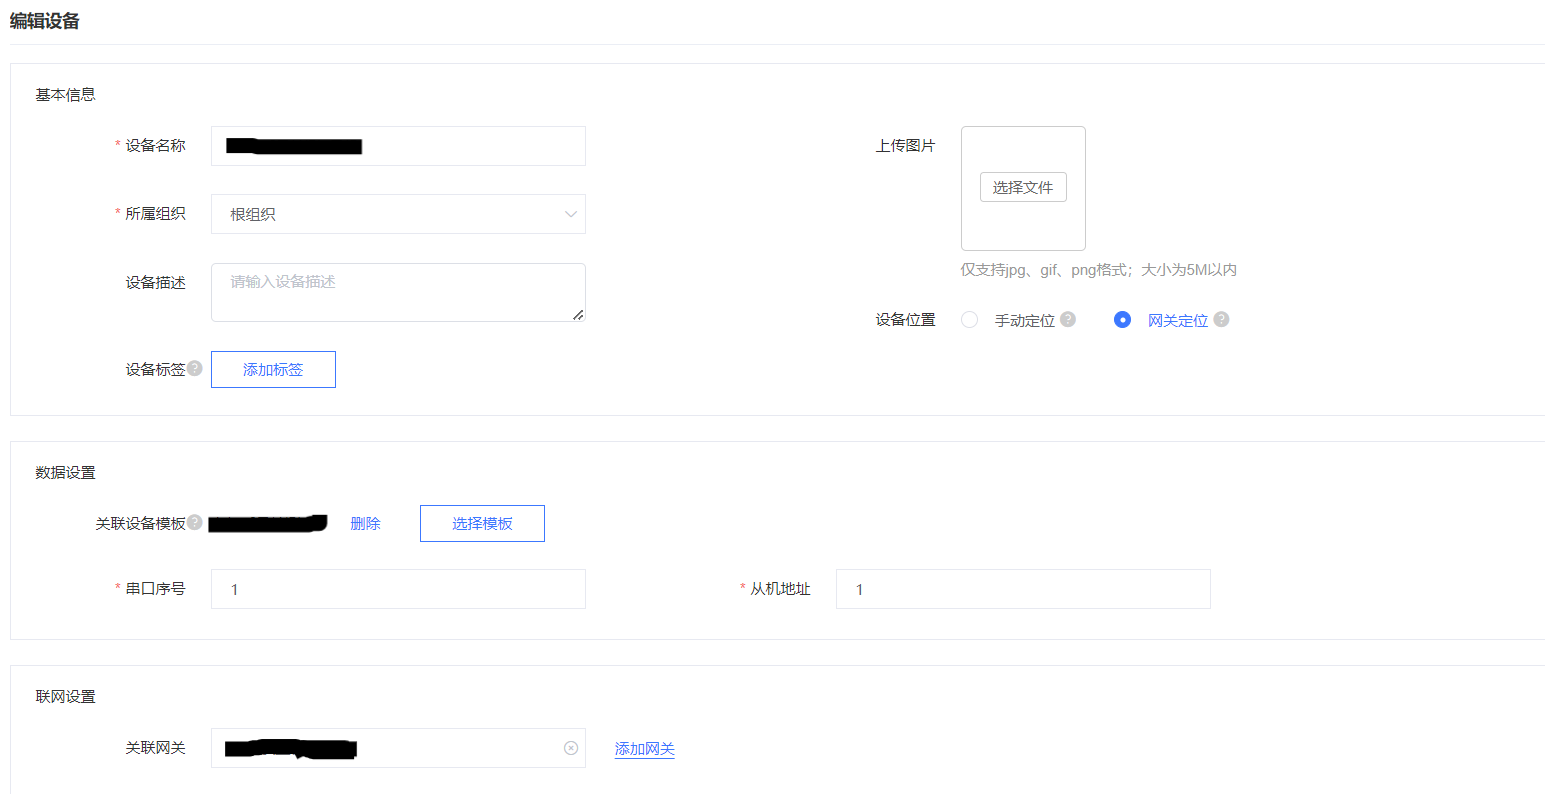The width and height of the screenshot is (1545, 794).
Task: Click 选择文件 to upload an image
Action: tap(1023, 186)
